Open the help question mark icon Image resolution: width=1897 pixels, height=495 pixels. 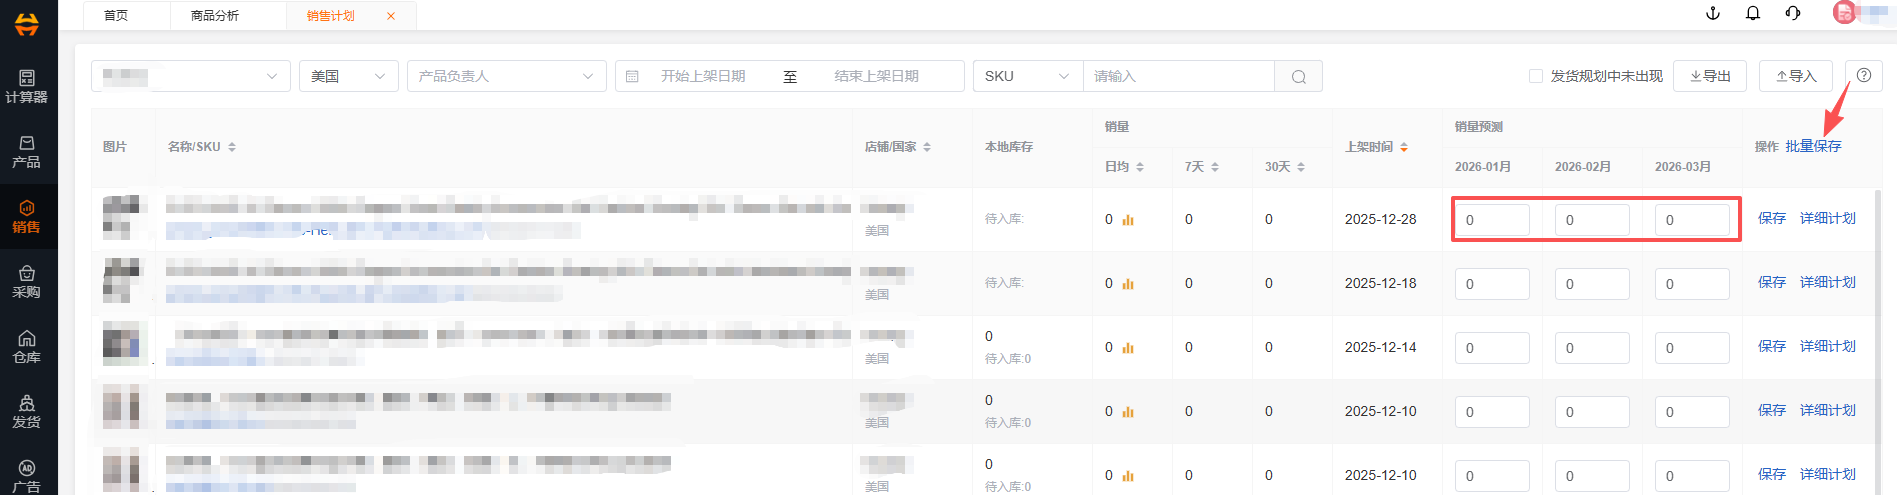[1863, 76]
